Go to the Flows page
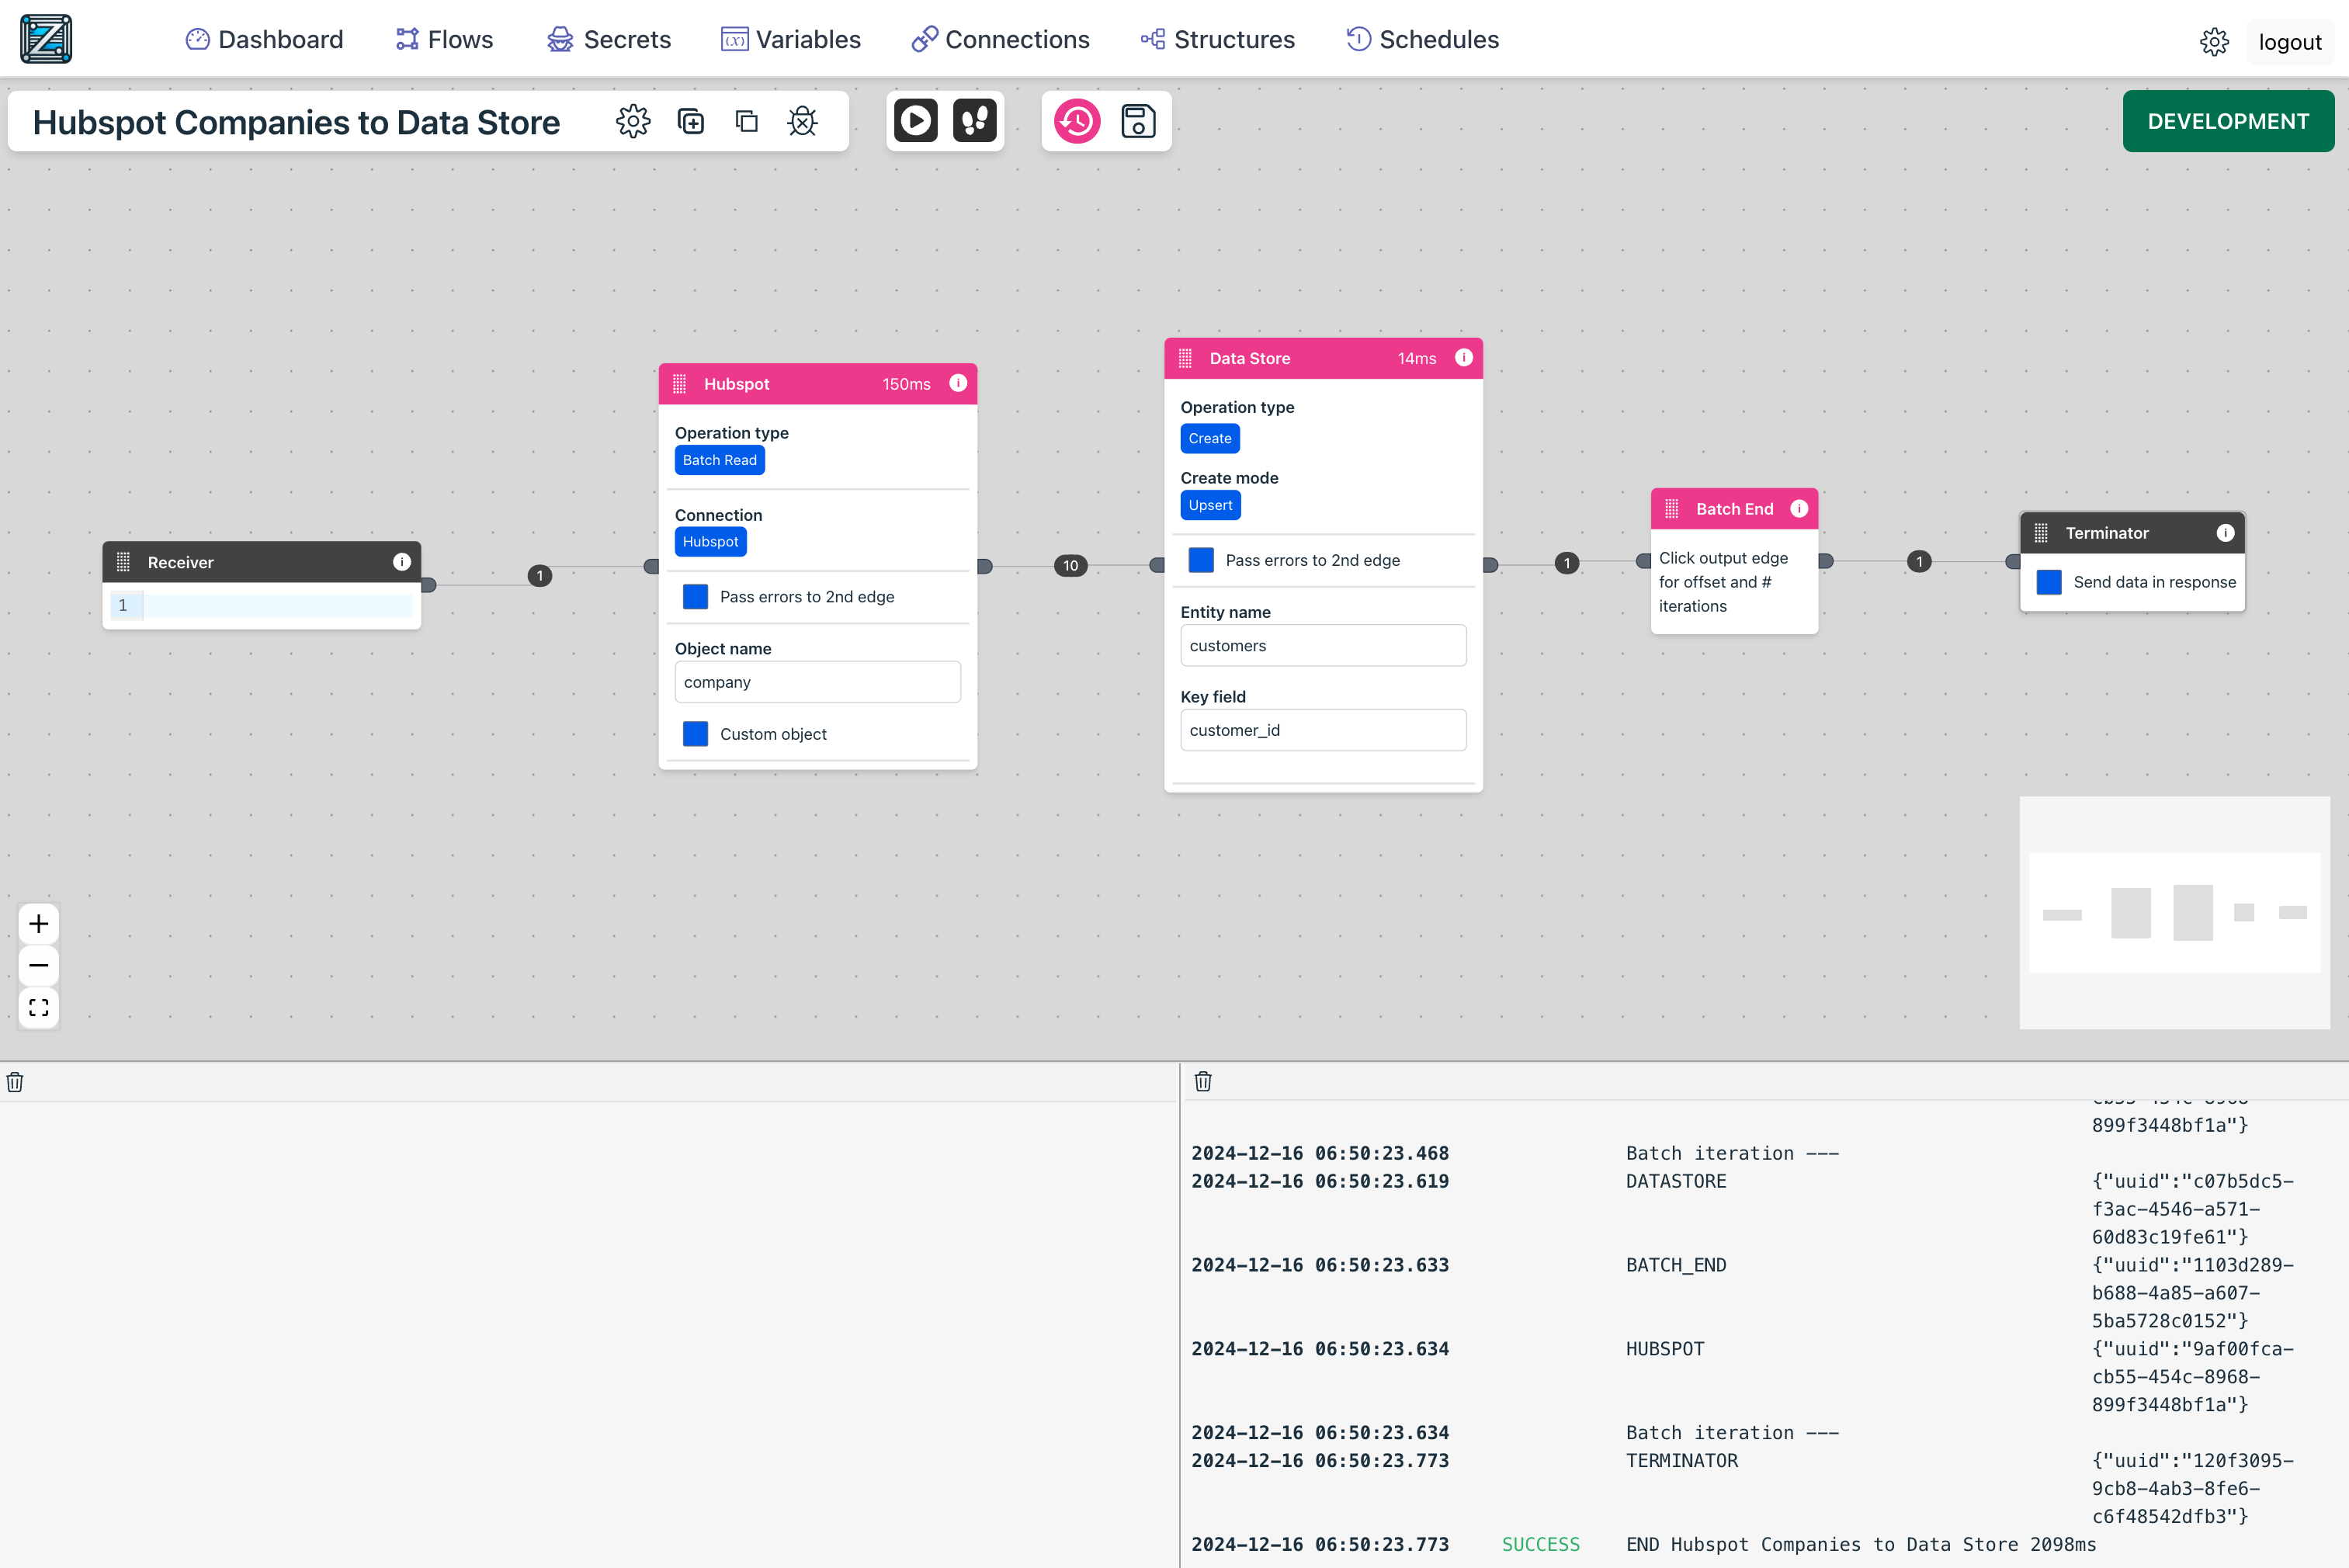Image resolution: width=2349 pixels, height=1568 pixels. pyautogui.click(x=444, y=39)
